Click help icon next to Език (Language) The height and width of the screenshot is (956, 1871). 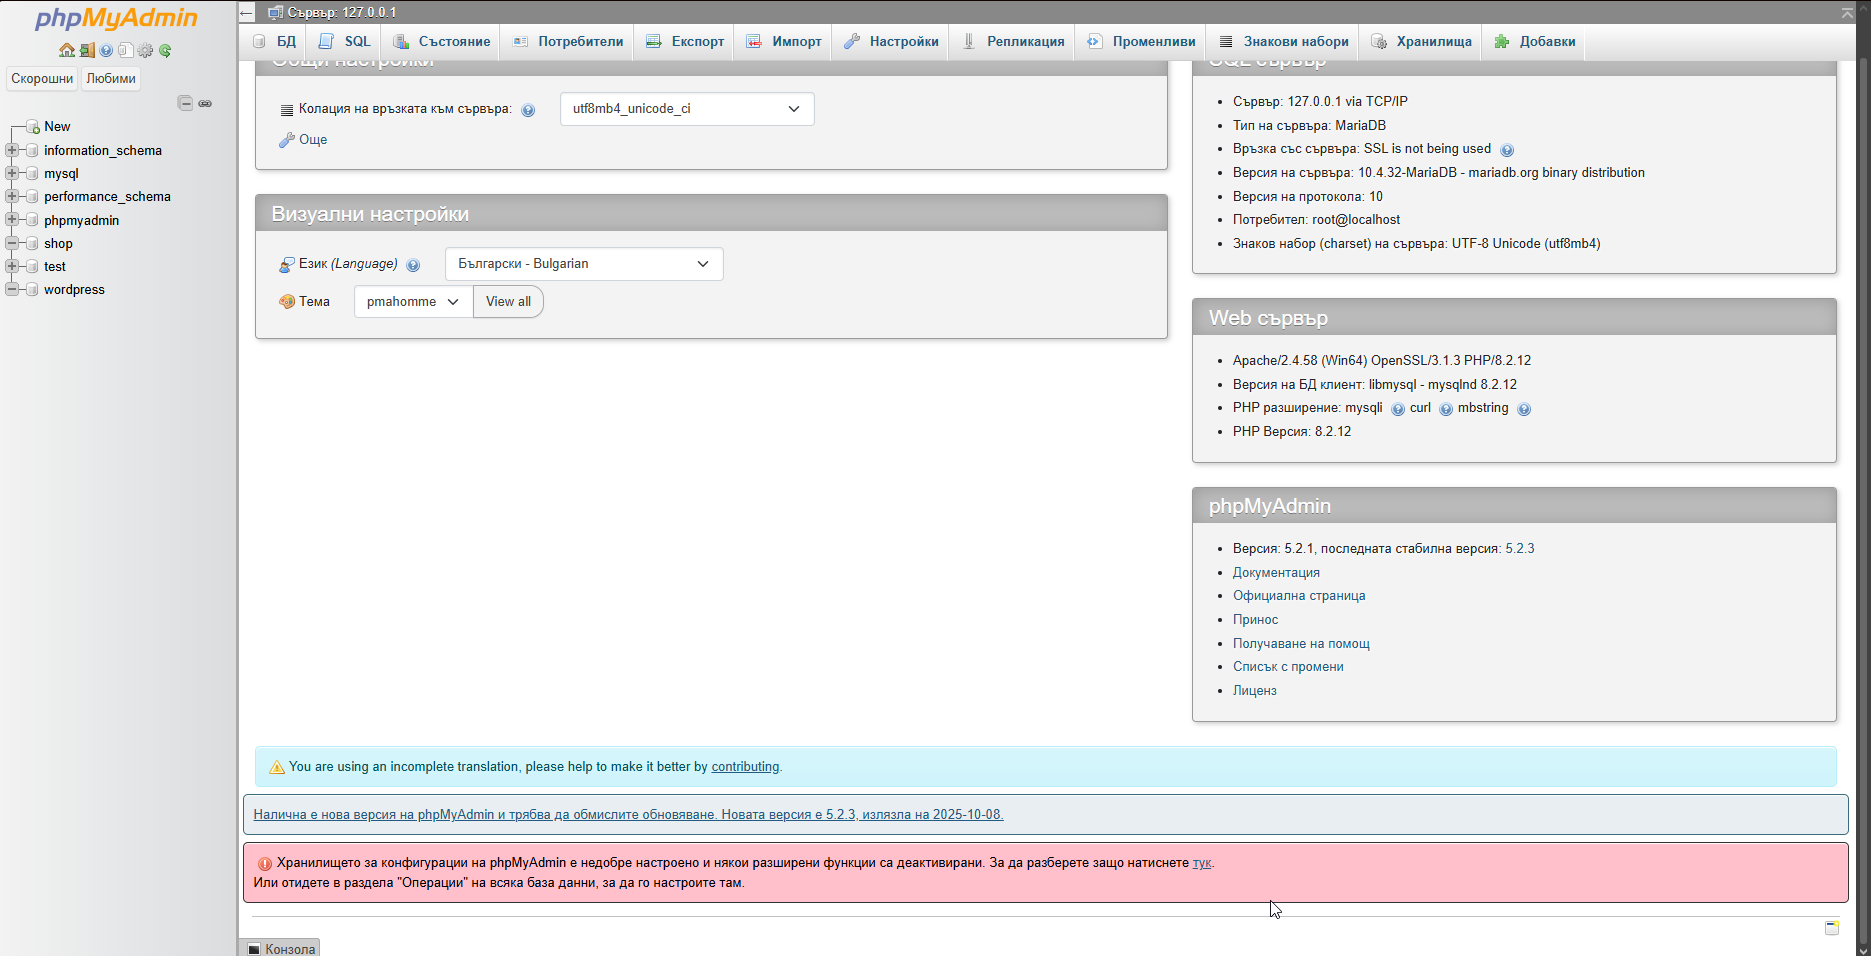pos(413,265)
